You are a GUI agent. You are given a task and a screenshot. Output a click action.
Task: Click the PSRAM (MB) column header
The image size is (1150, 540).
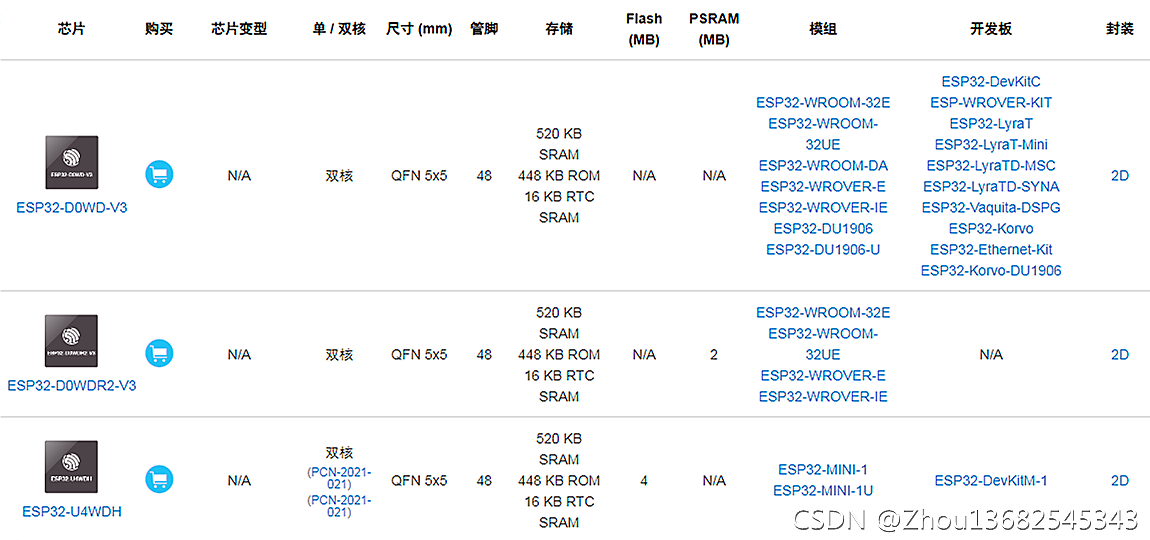pos(714,29)
